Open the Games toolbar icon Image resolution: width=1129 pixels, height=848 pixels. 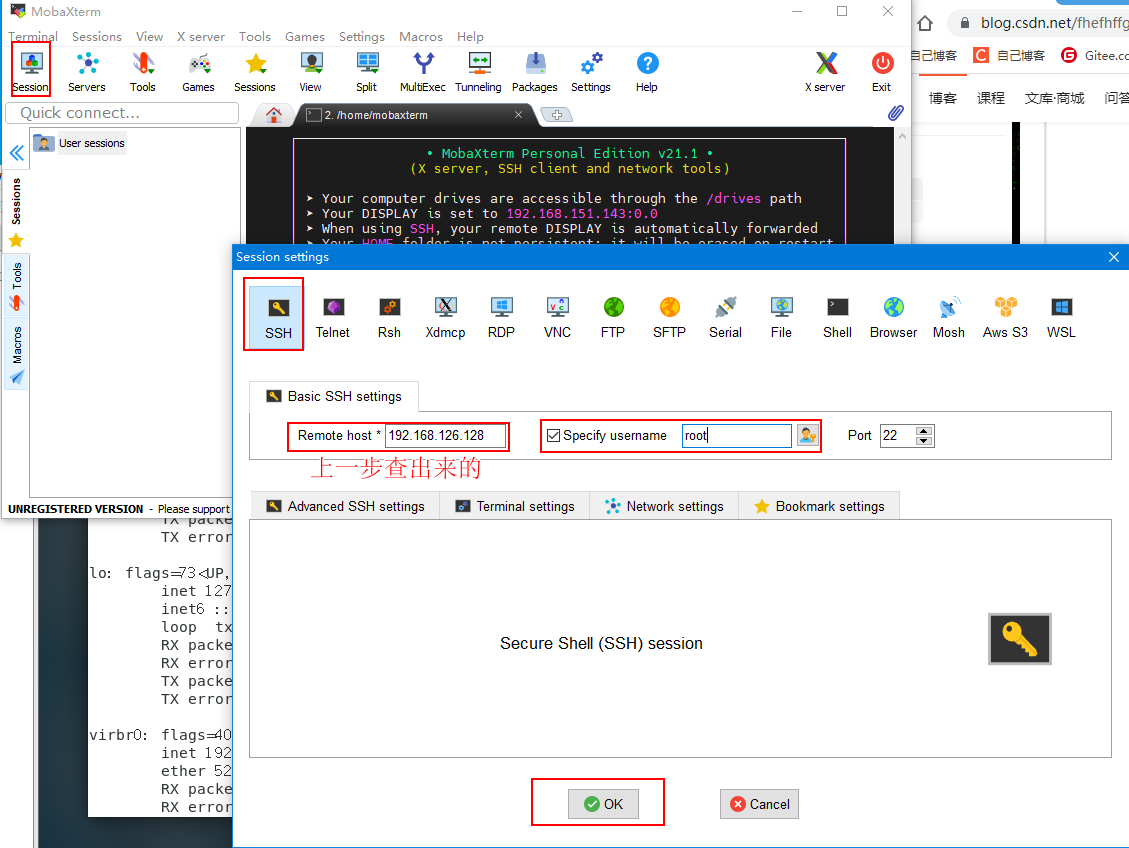tap(199, 71)
